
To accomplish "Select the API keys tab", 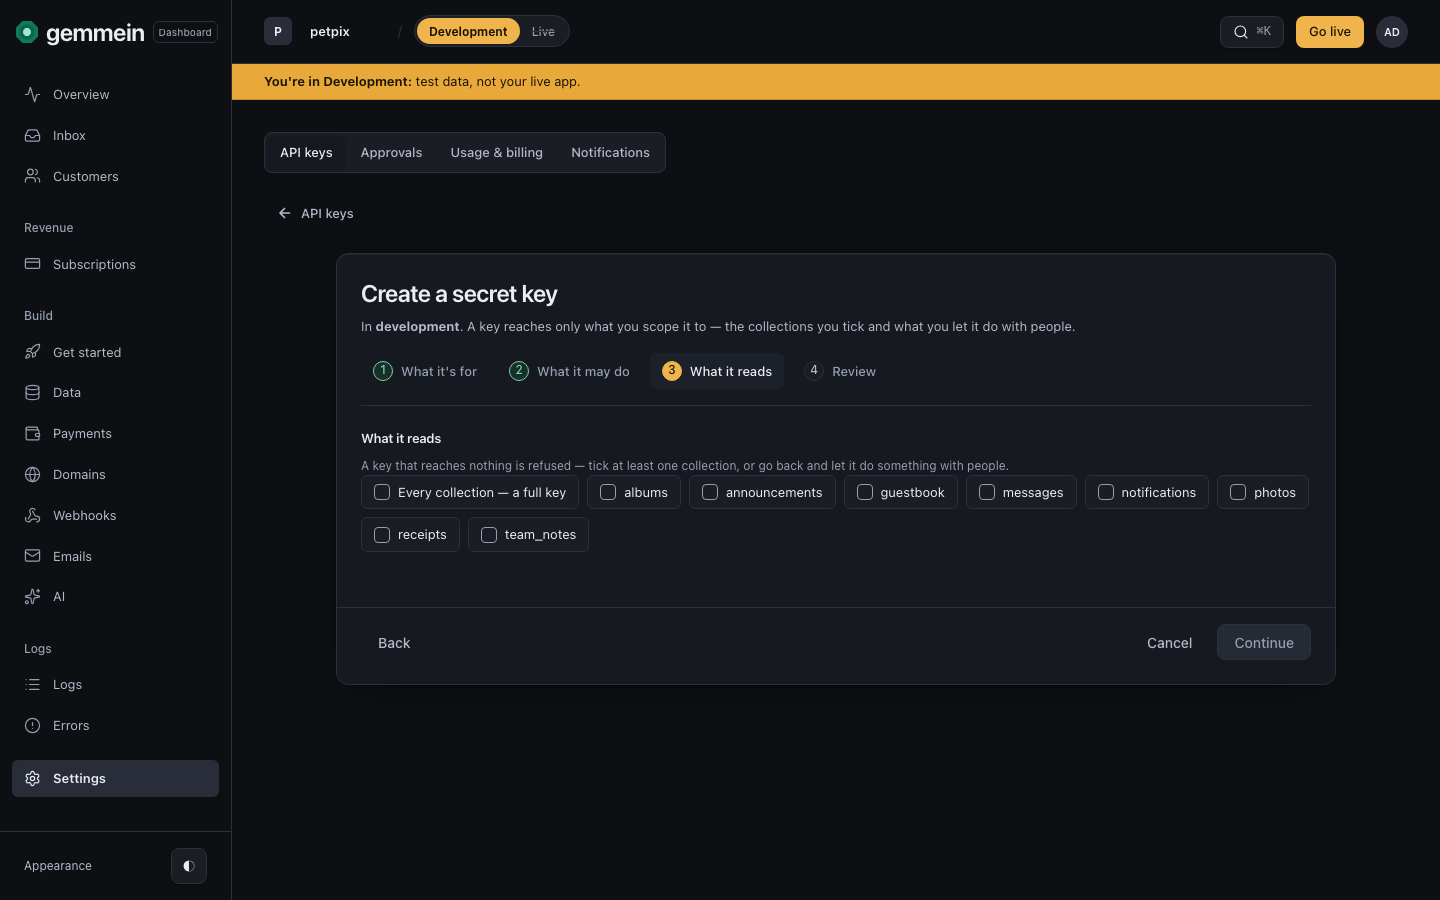I will (306, 153).
